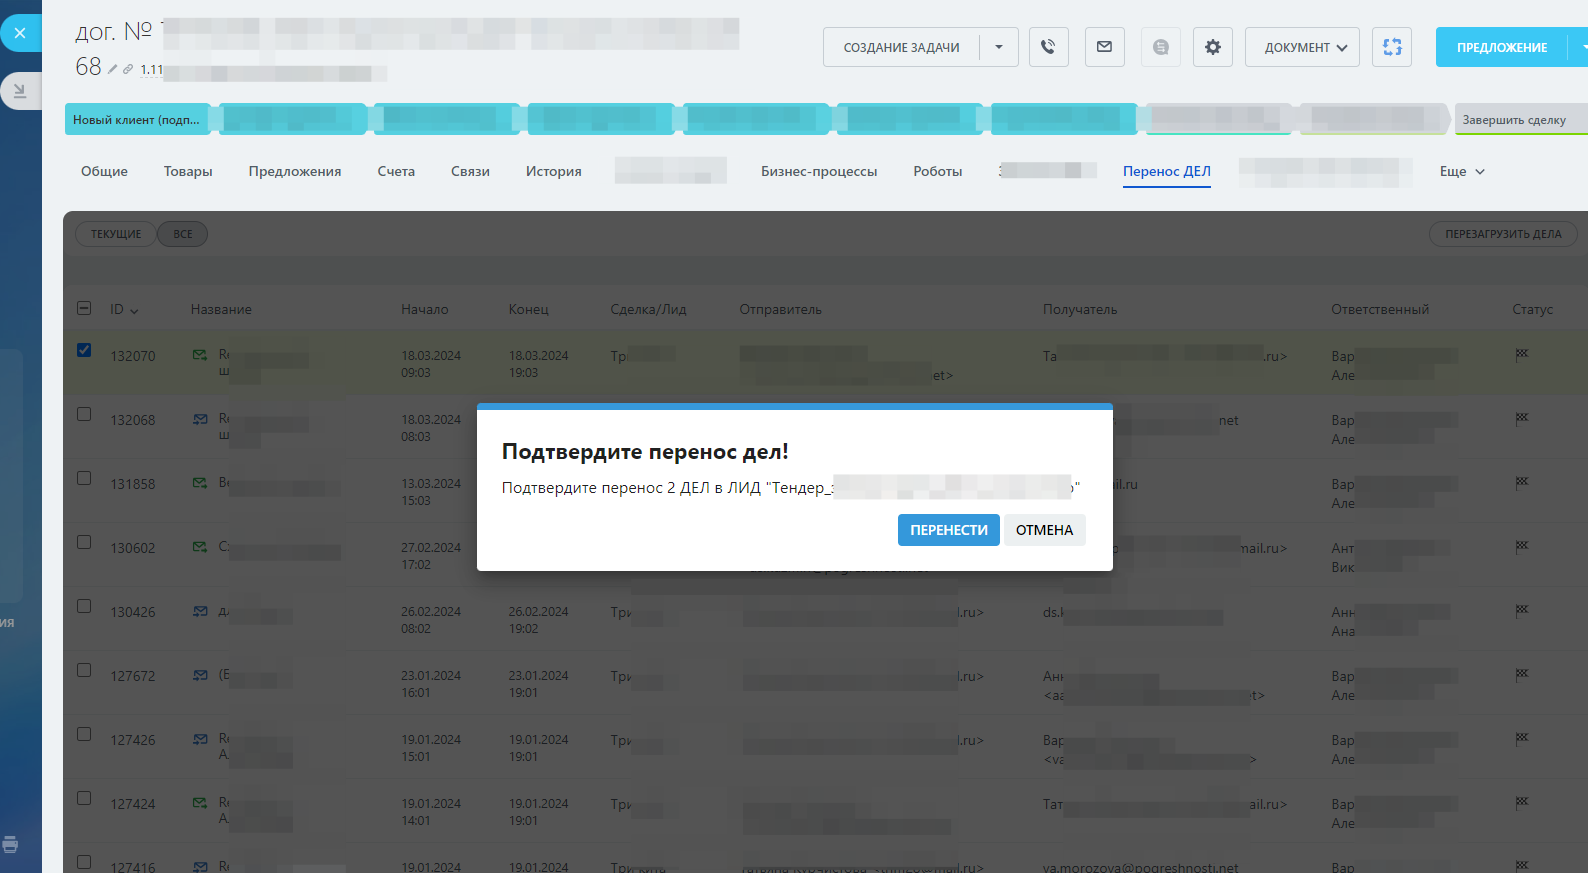Open the email envelope icon in the toolbar
Image resolution: width=1588 pixels, height=873 pixels.
pos(1104,47)
